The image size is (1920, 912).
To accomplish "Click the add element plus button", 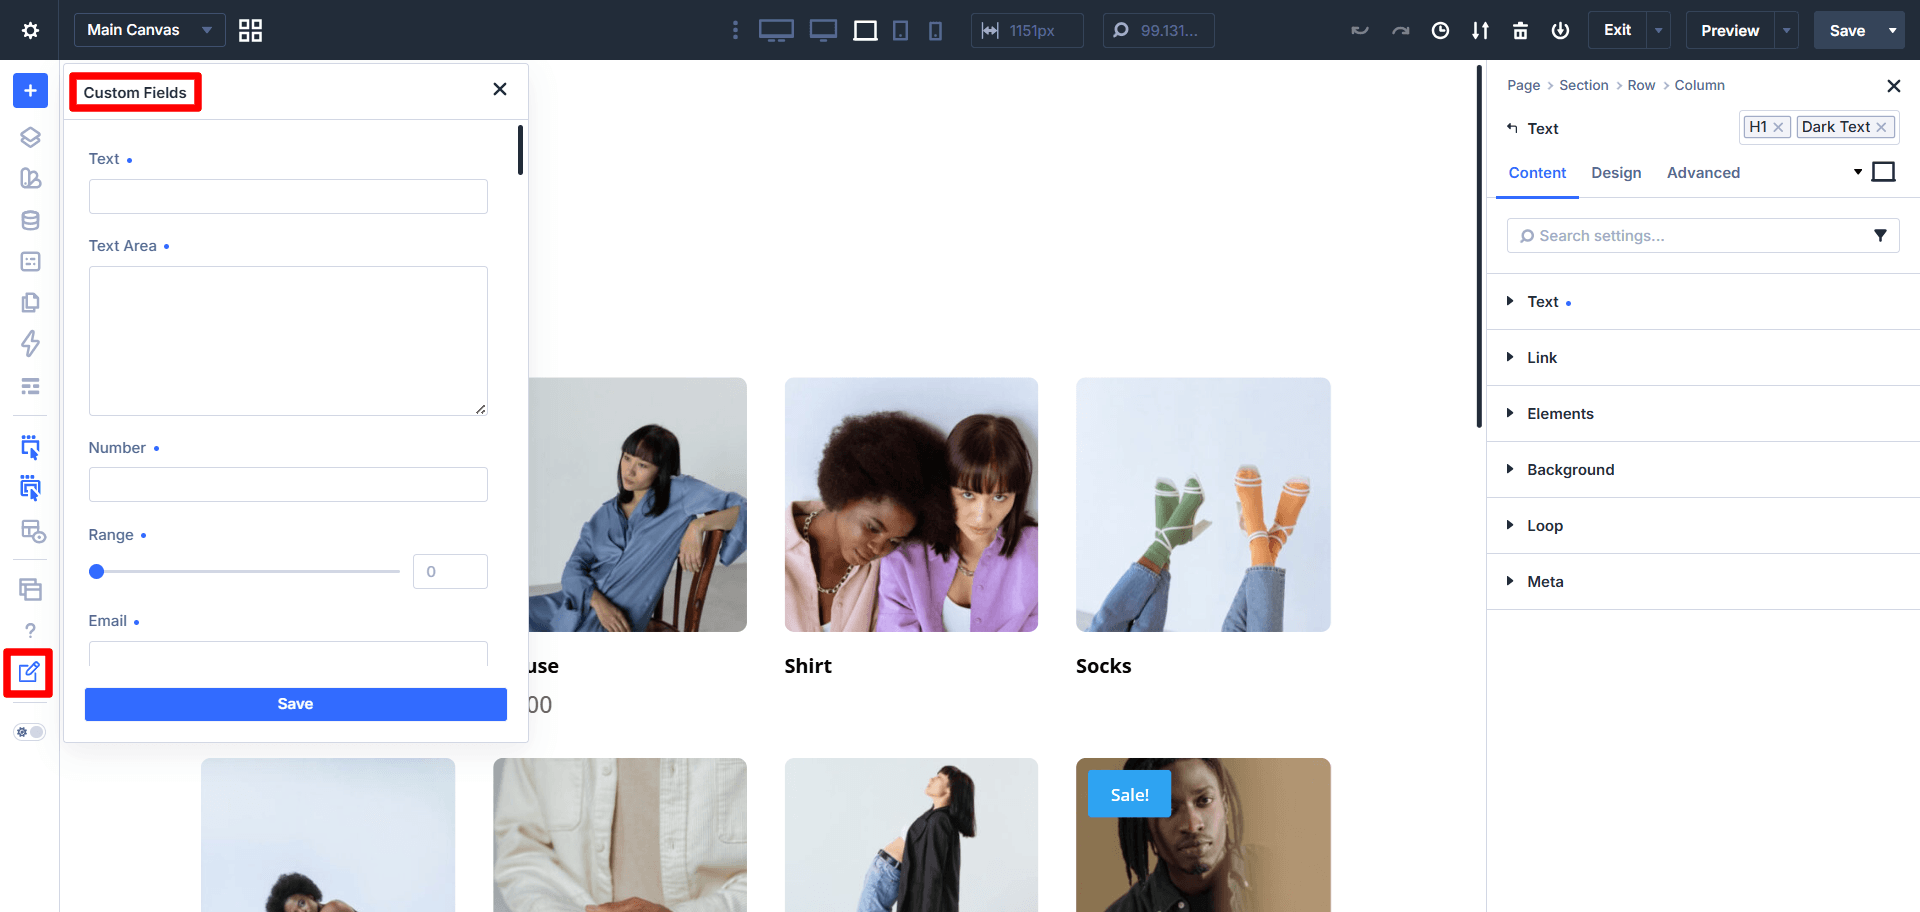I will (30, 91).
